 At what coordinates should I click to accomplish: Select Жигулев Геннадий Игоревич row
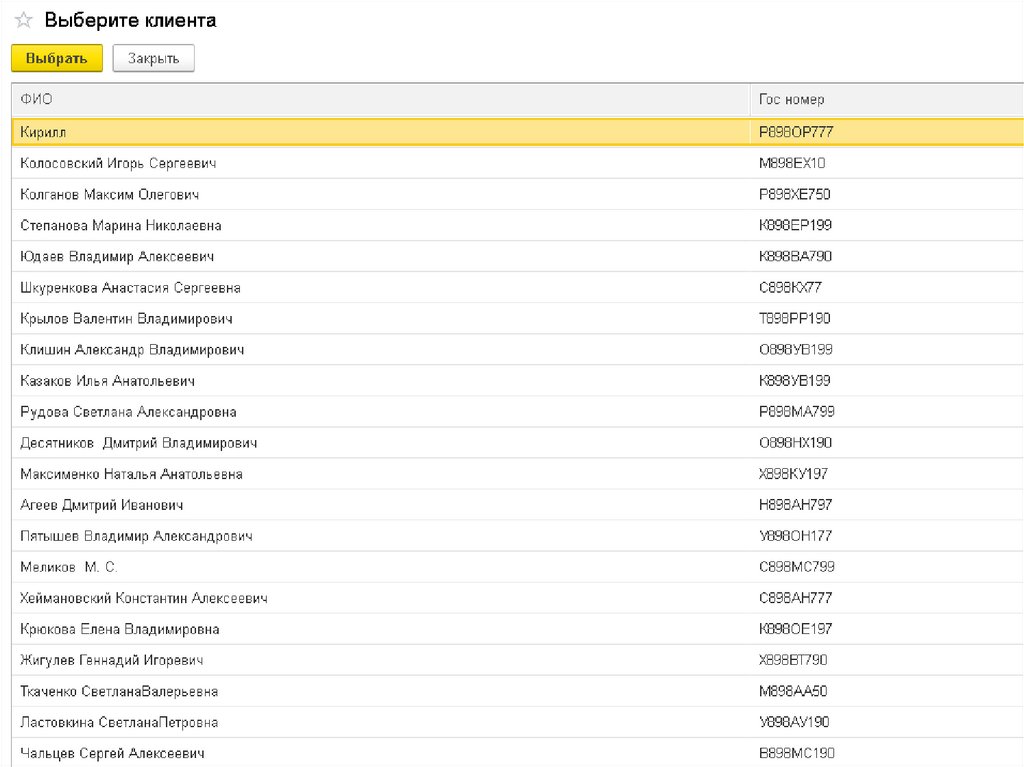[x=112, y=660]
